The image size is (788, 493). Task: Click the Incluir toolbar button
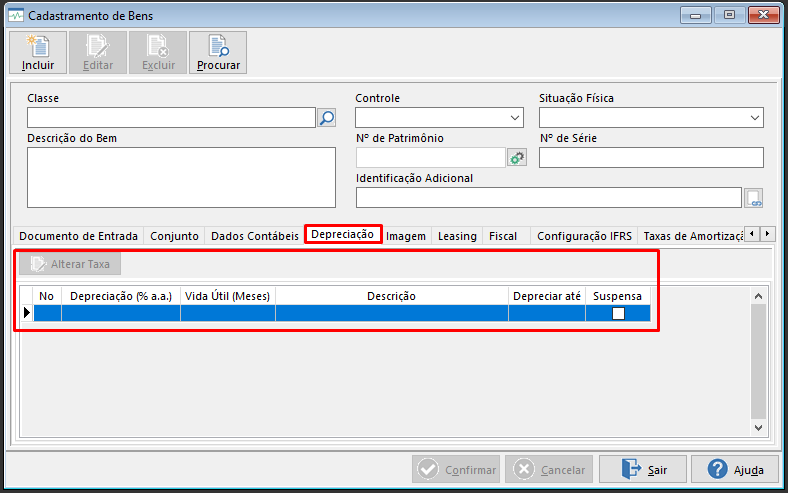(x=38, y=53)
